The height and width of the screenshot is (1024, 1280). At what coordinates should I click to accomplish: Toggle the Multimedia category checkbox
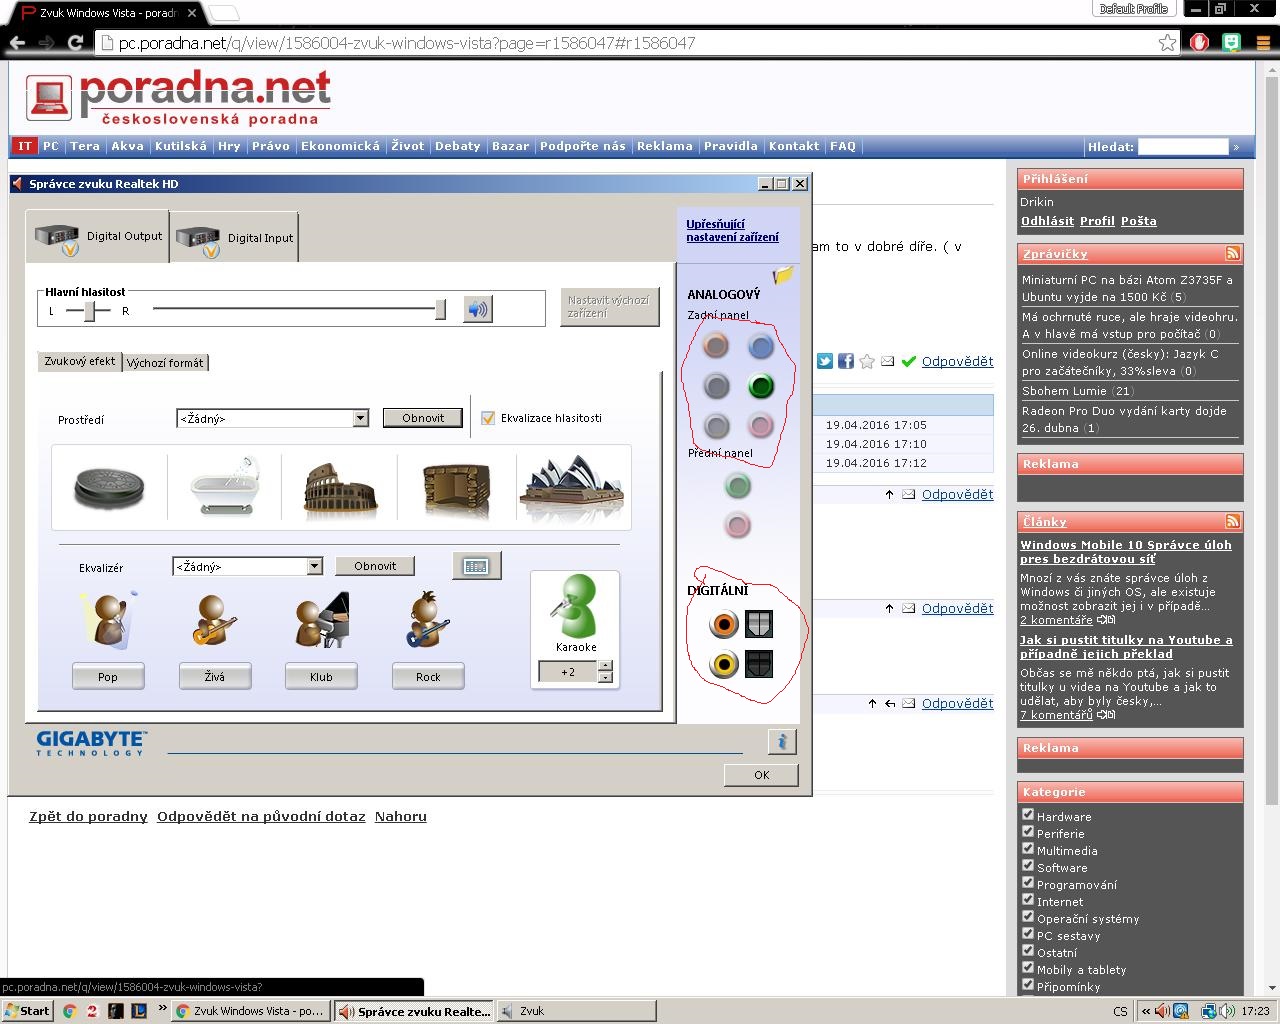point(1027,849)
